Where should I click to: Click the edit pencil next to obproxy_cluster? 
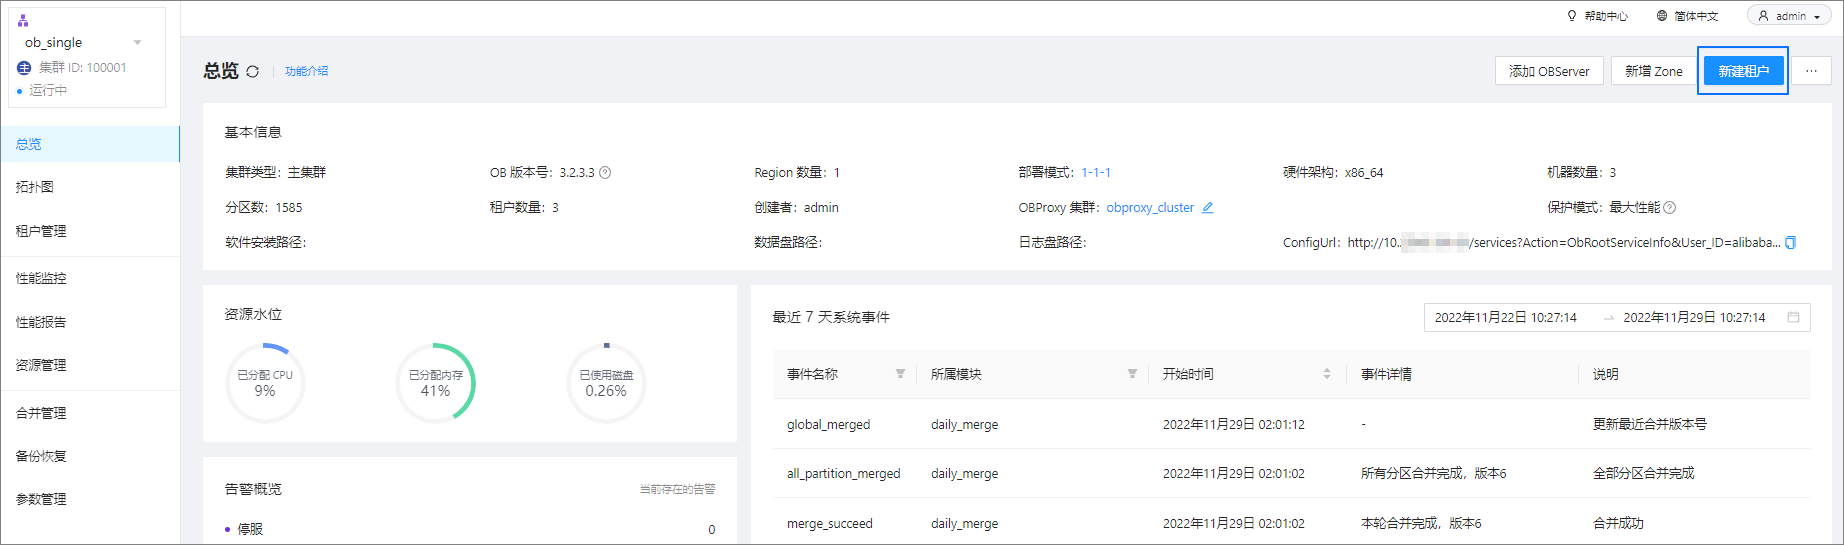1207,208
